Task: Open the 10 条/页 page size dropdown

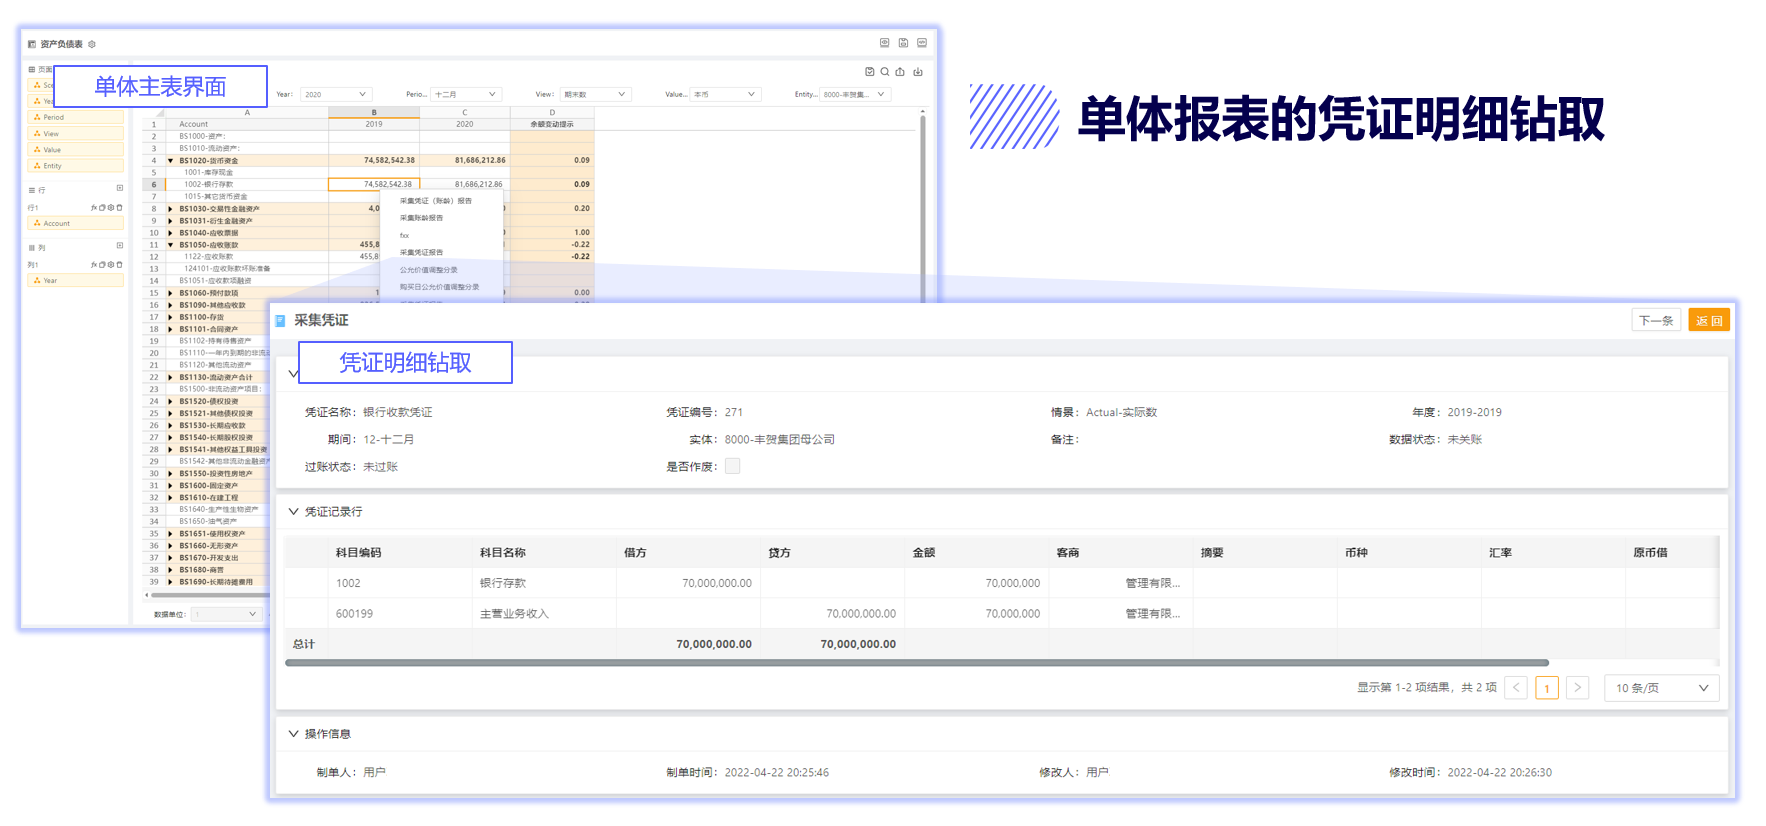Action: (x=1661, y=688)
